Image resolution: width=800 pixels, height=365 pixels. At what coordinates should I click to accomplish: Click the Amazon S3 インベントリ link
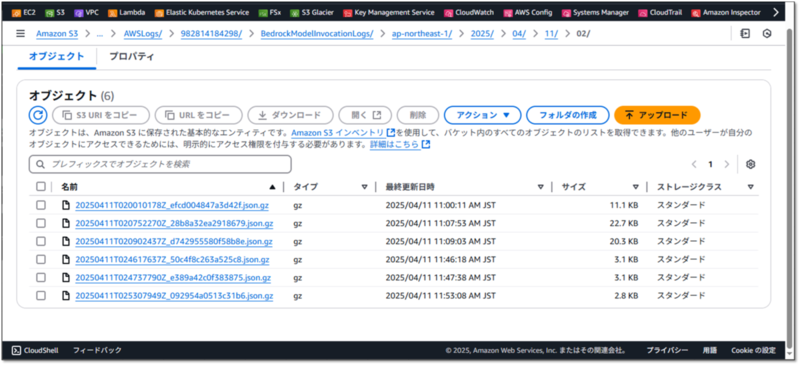point(342,133)
